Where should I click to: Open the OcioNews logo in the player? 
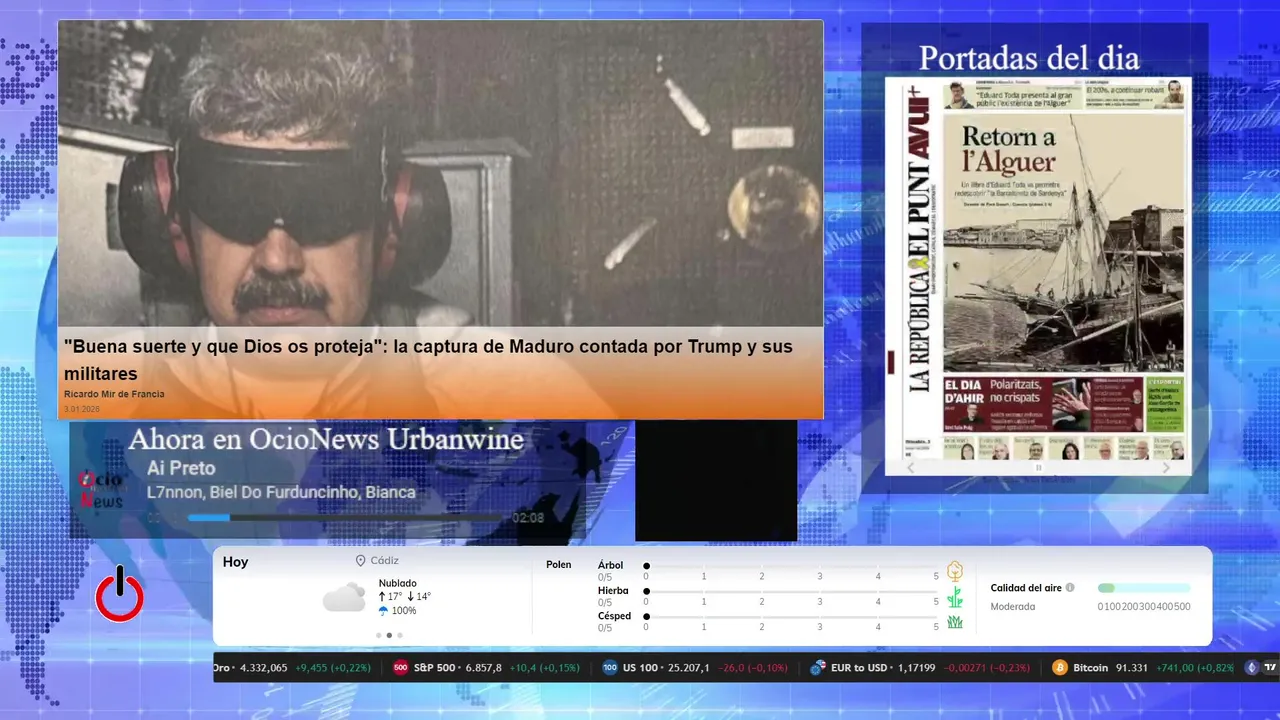[100, 488]
